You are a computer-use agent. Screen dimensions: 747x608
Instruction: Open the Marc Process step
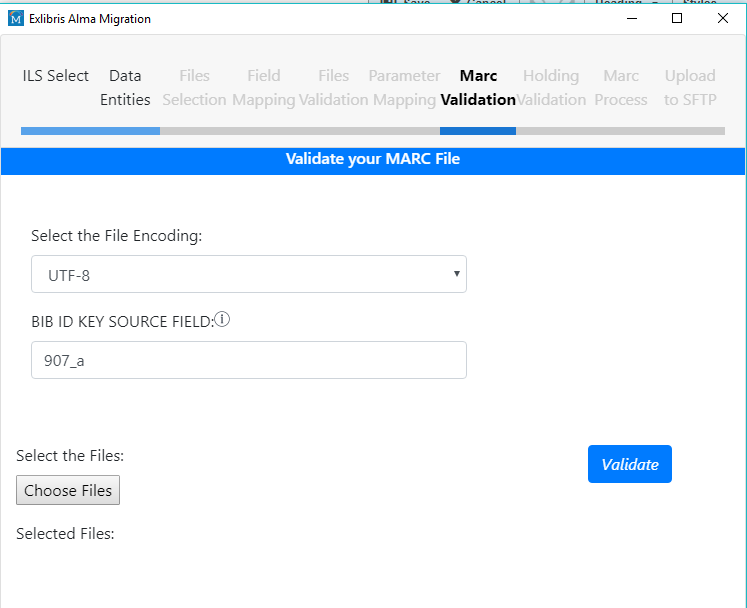[x=621, y=88]
